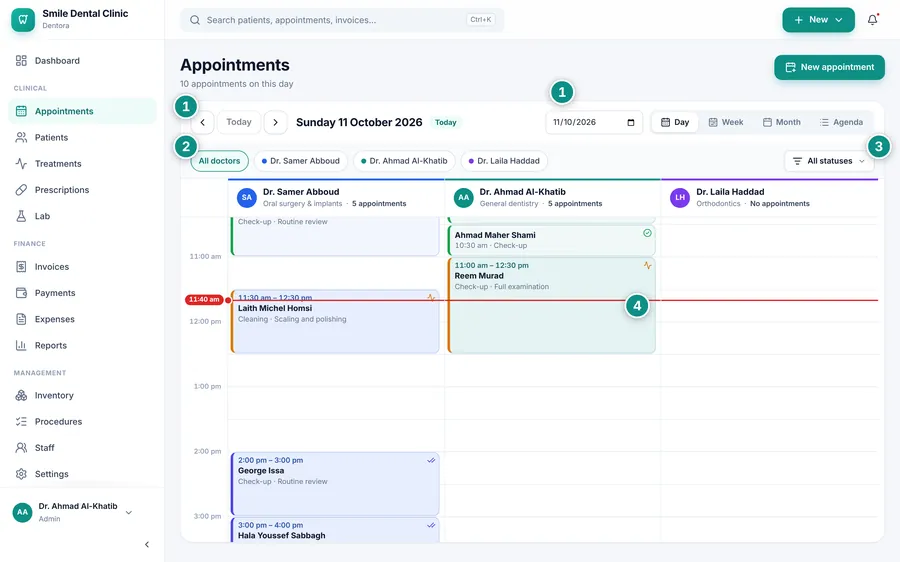Go to next day with right arrow

tap(276, 122)
